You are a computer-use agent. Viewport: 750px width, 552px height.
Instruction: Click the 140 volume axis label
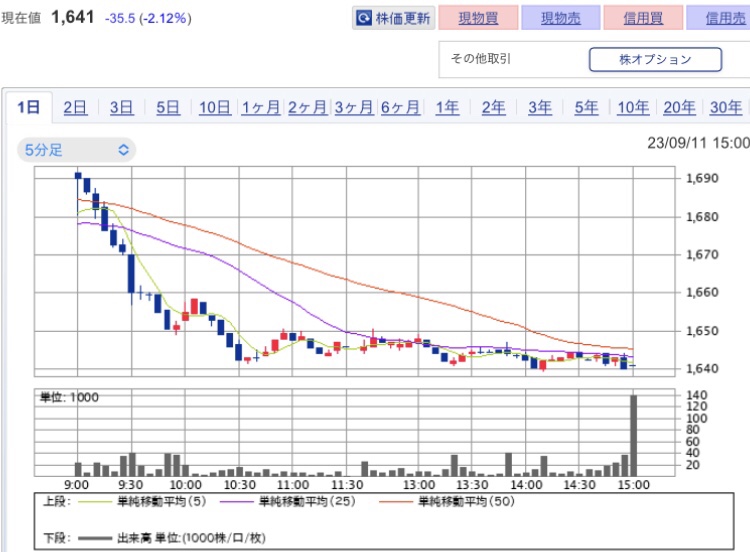[696, 395]
